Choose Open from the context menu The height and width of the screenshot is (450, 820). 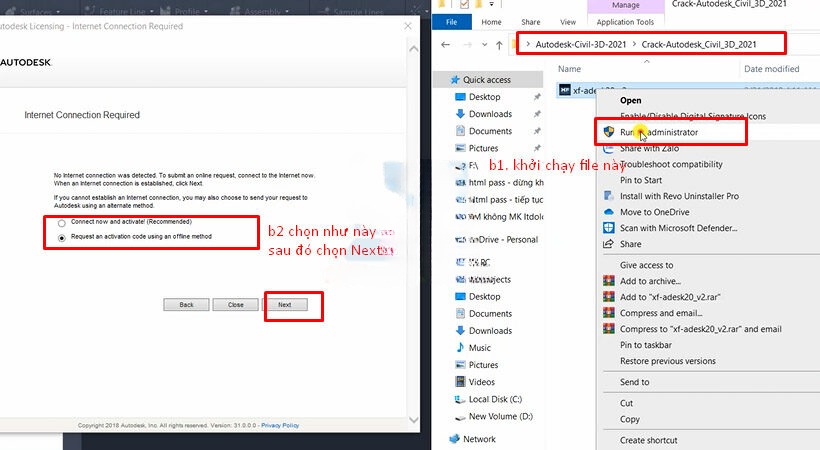coord(631,100)
